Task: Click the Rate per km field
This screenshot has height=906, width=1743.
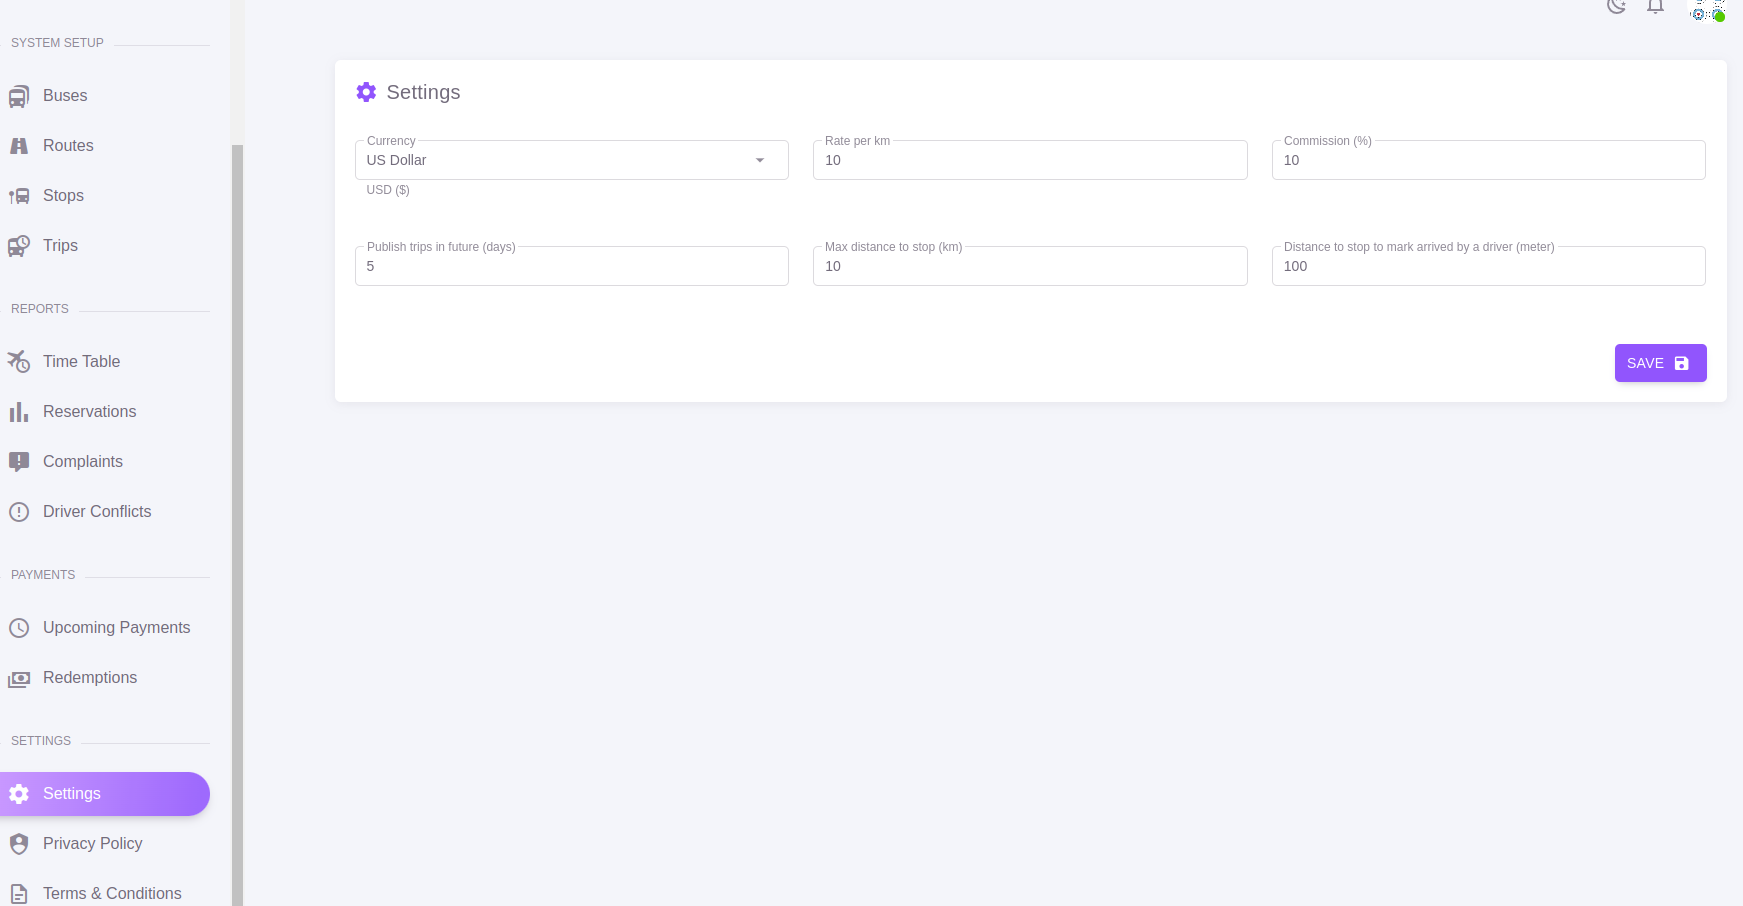Action: [x=1029, y=161]
